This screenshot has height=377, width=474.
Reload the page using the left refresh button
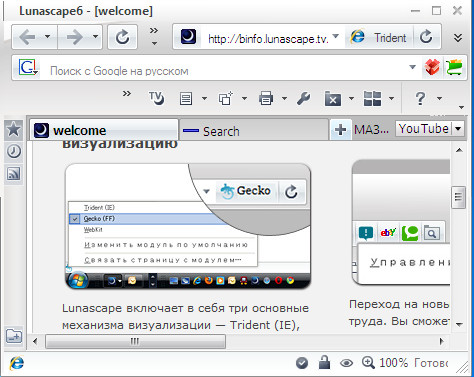click(122, 37)
